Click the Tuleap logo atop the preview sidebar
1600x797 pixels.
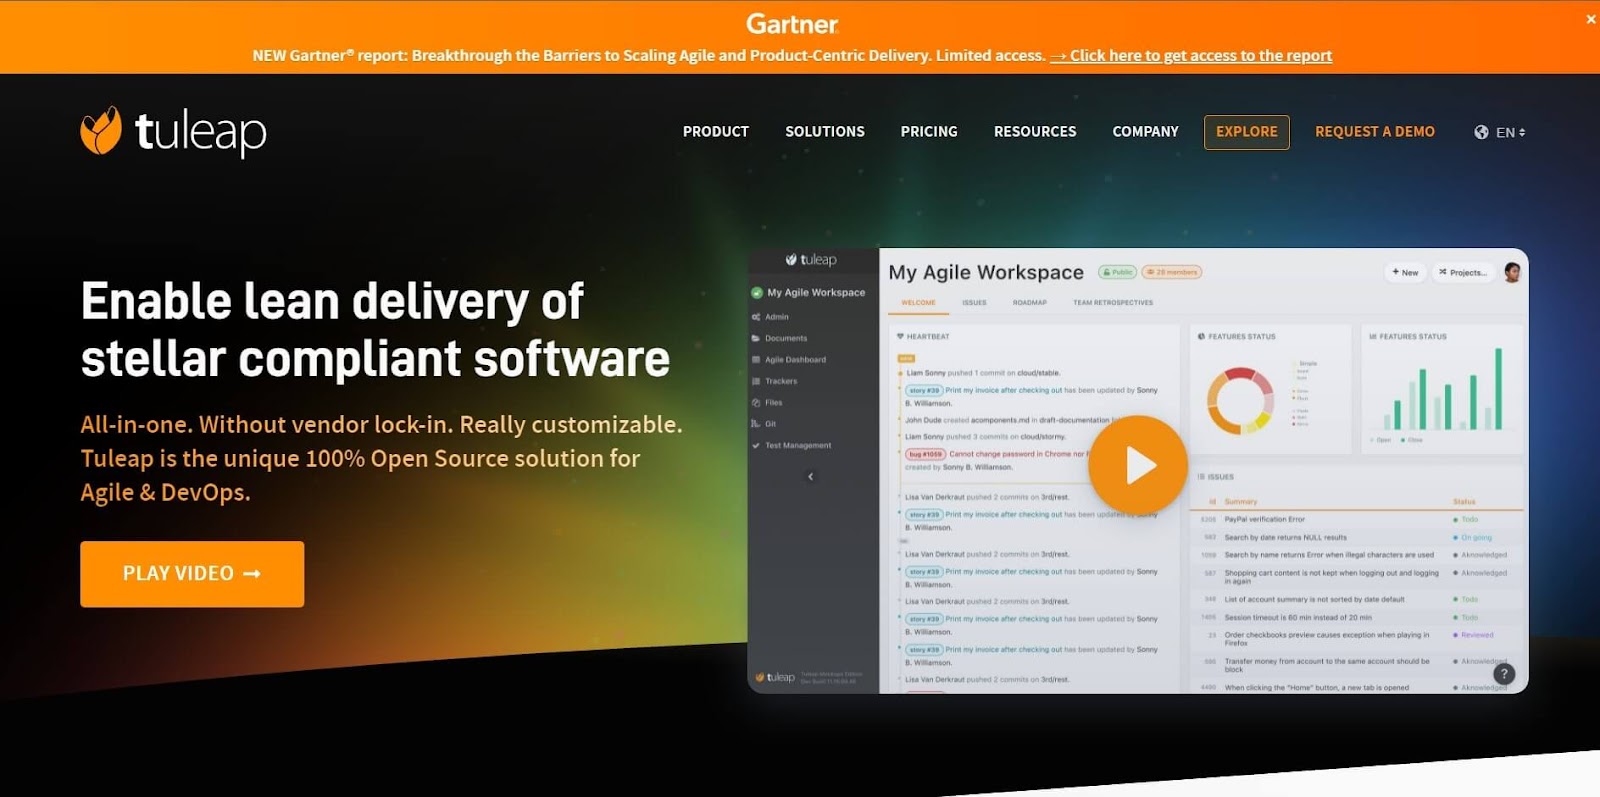pos(811,260)
